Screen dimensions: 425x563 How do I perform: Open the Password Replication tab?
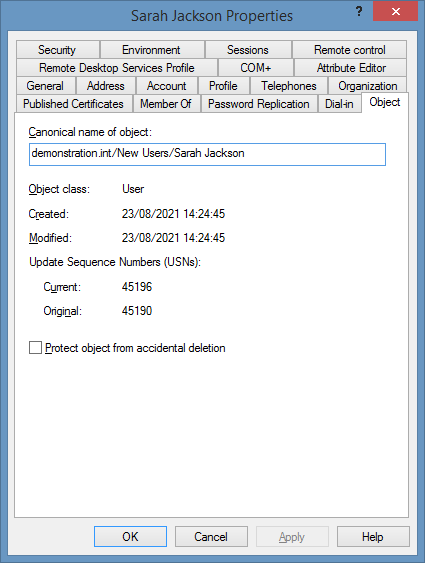(x=259, y=104)
